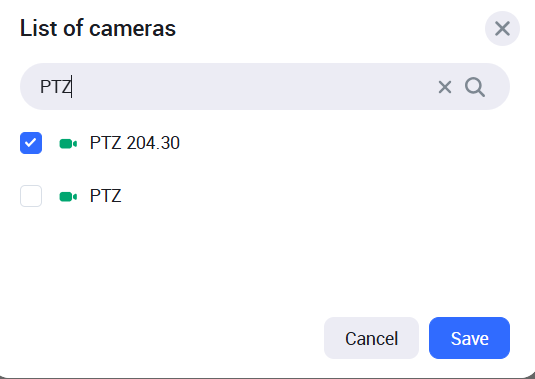535x379 pixels.
Task: Click the green camera icon beside PTZ 204.30
Action: tap(68, 144)
